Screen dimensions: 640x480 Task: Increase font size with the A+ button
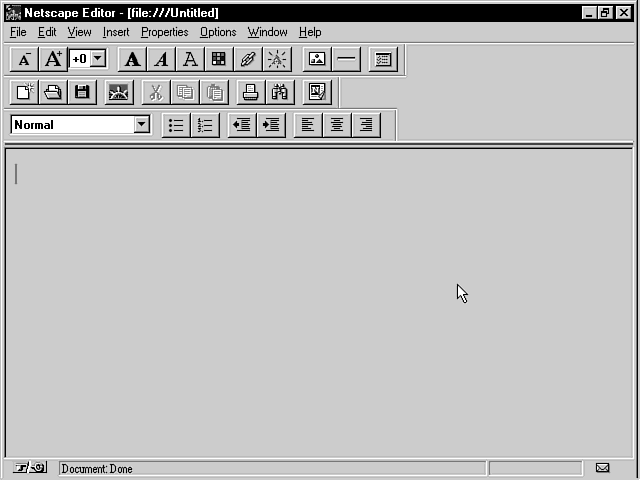click(x=53, y=60)
